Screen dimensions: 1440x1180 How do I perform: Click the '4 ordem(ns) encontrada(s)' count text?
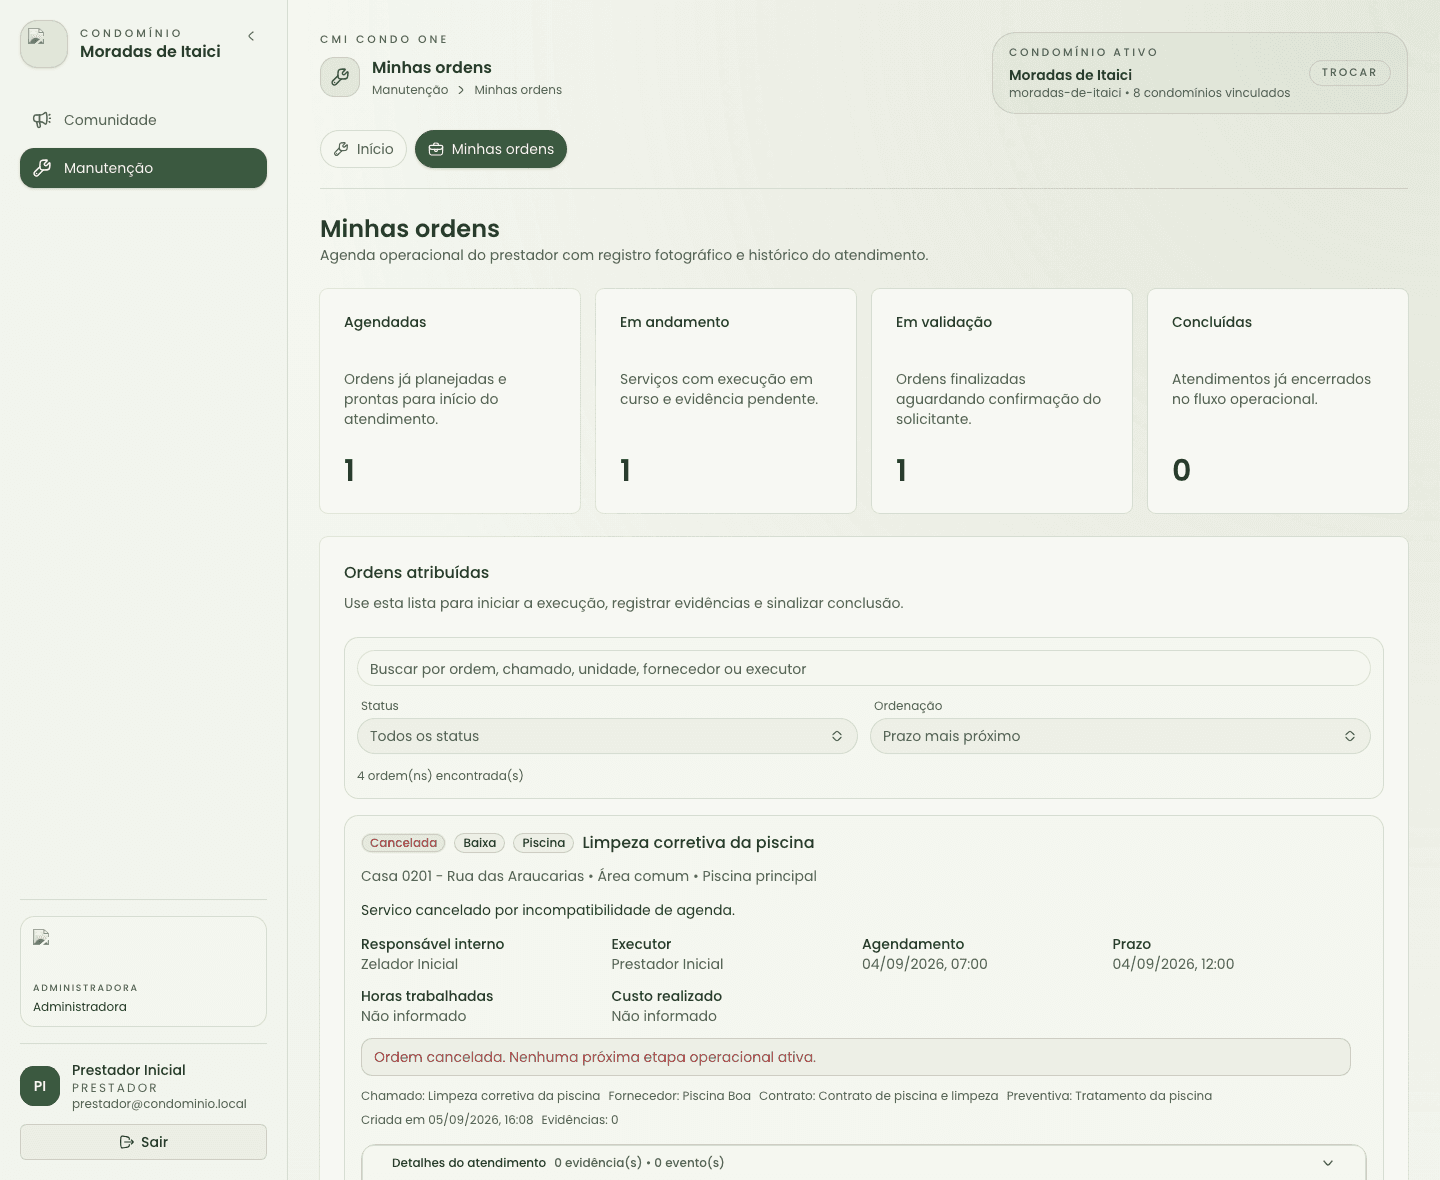pyautogui.click(x=440, y=776)
